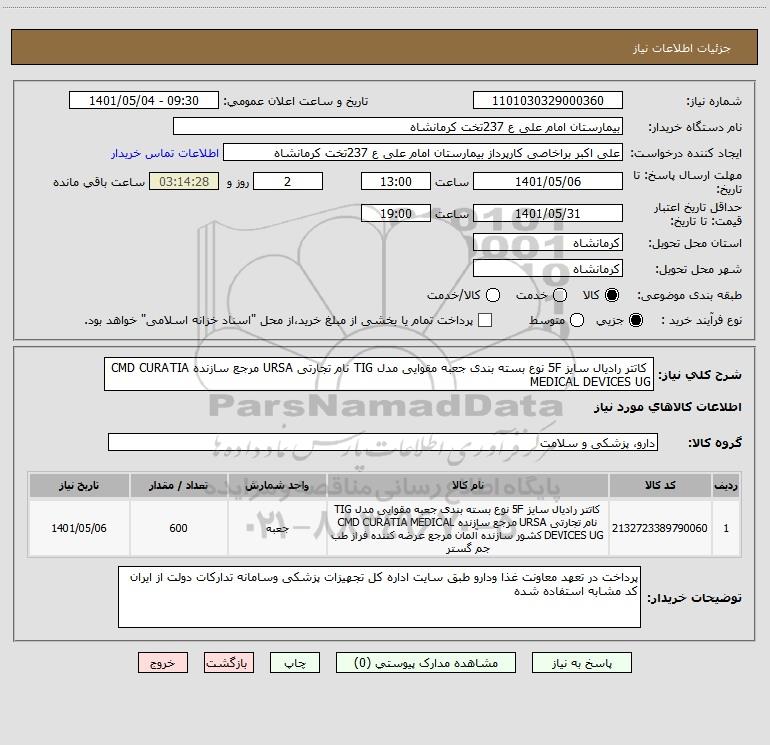Toggle the اسناد خزانه اسلامی payment checkbox

coord(485,320)
